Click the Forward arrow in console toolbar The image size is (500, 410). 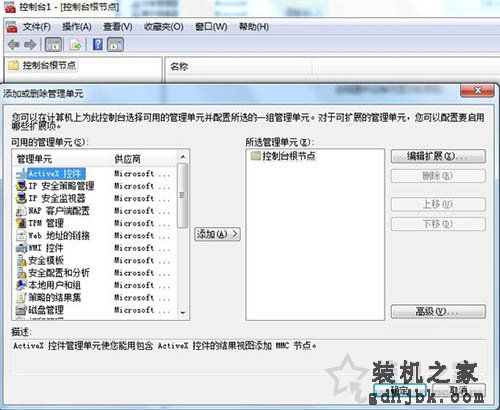click(30, 44)
